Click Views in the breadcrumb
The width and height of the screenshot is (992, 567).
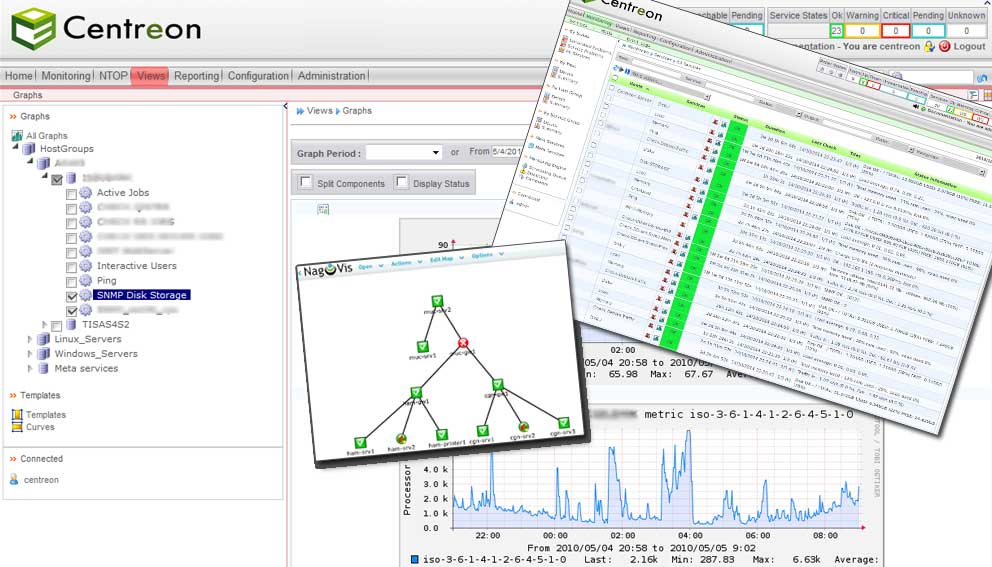(x=319, y=110)
